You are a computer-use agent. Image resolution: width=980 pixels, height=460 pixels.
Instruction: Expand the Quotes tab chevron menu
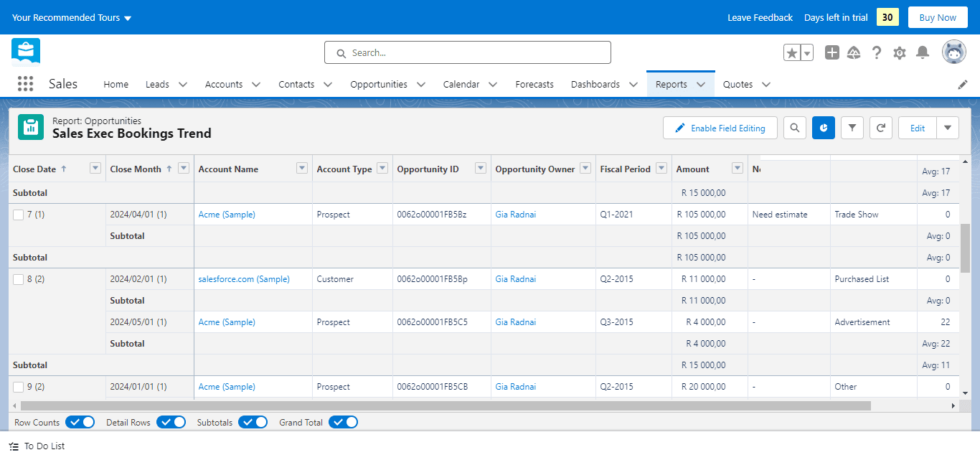766,84
